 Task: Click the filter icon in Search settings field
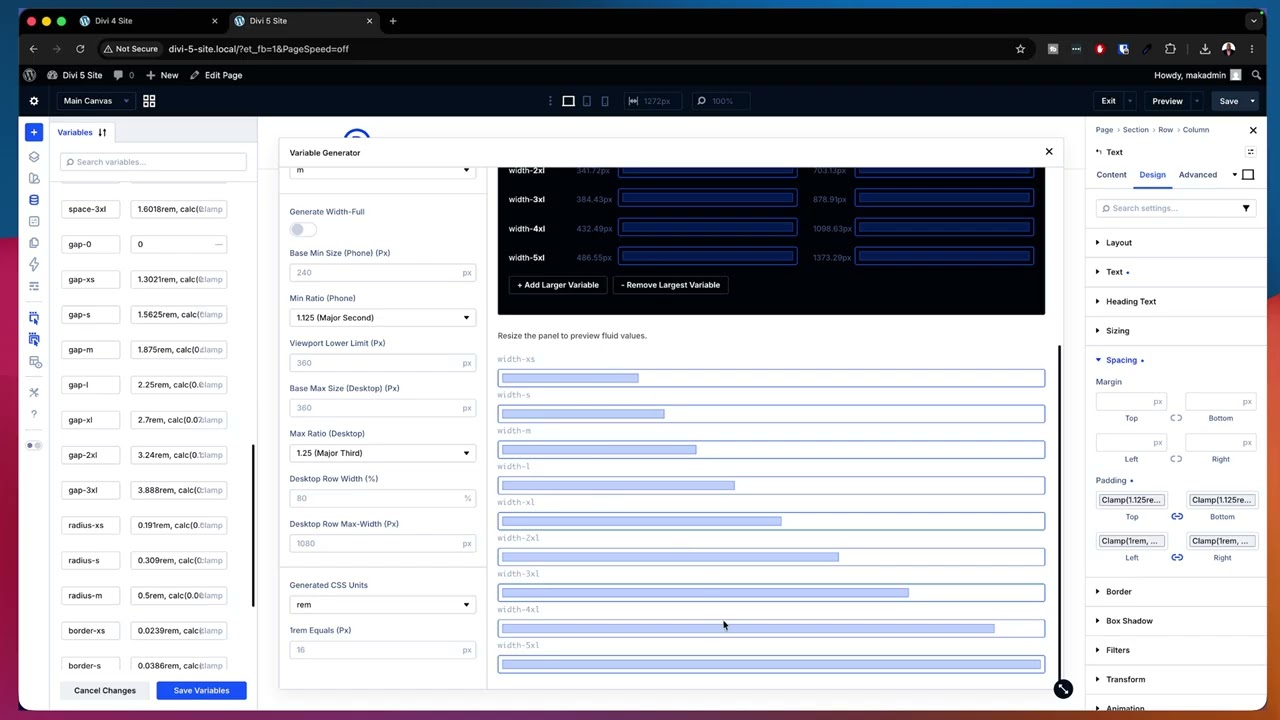click(1246, 208)
